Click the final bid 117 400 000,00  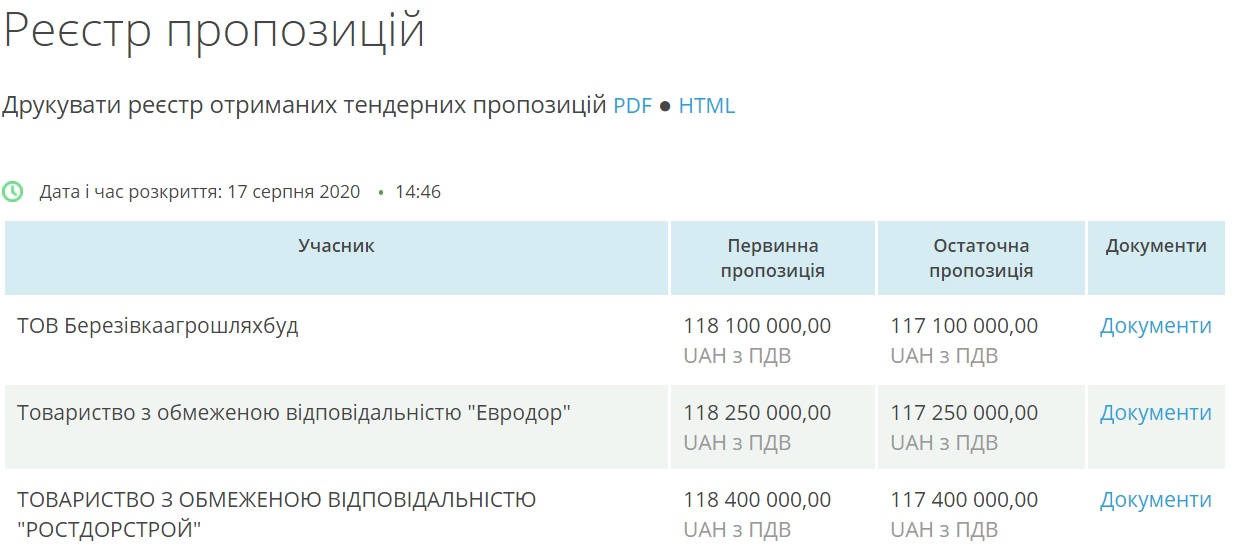tap(964, 500)
